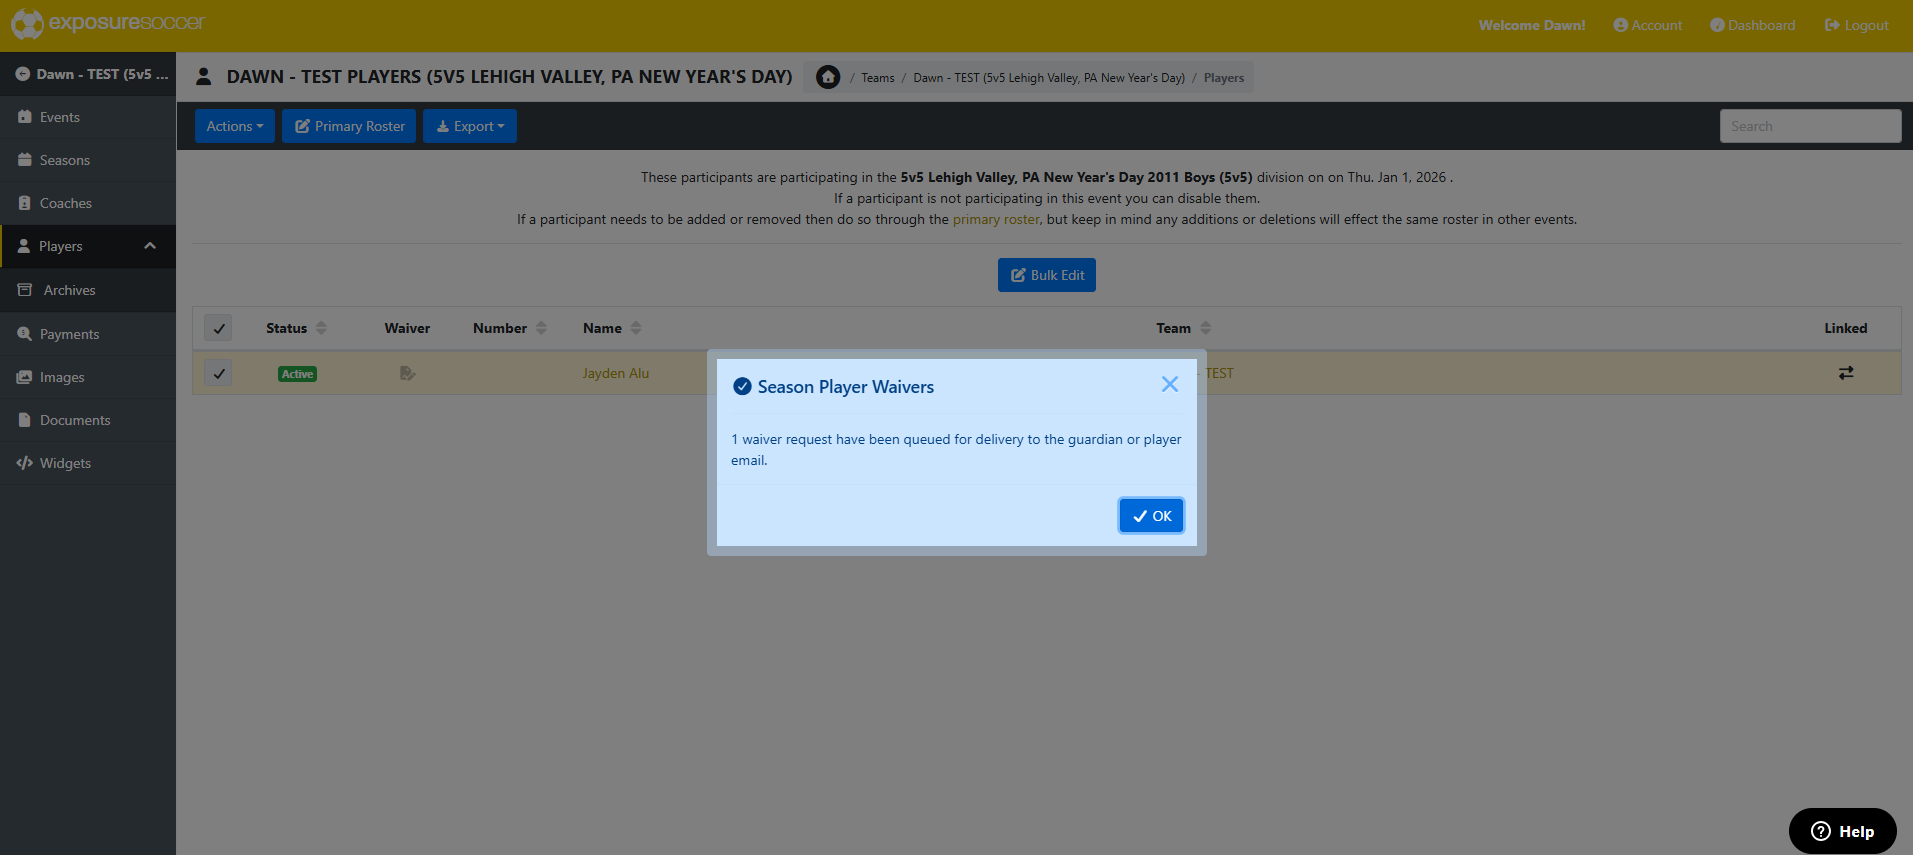The image size is (1913, 855).
Task: Click the linked swap icon for Jayden Alu
Action: 1845,373
